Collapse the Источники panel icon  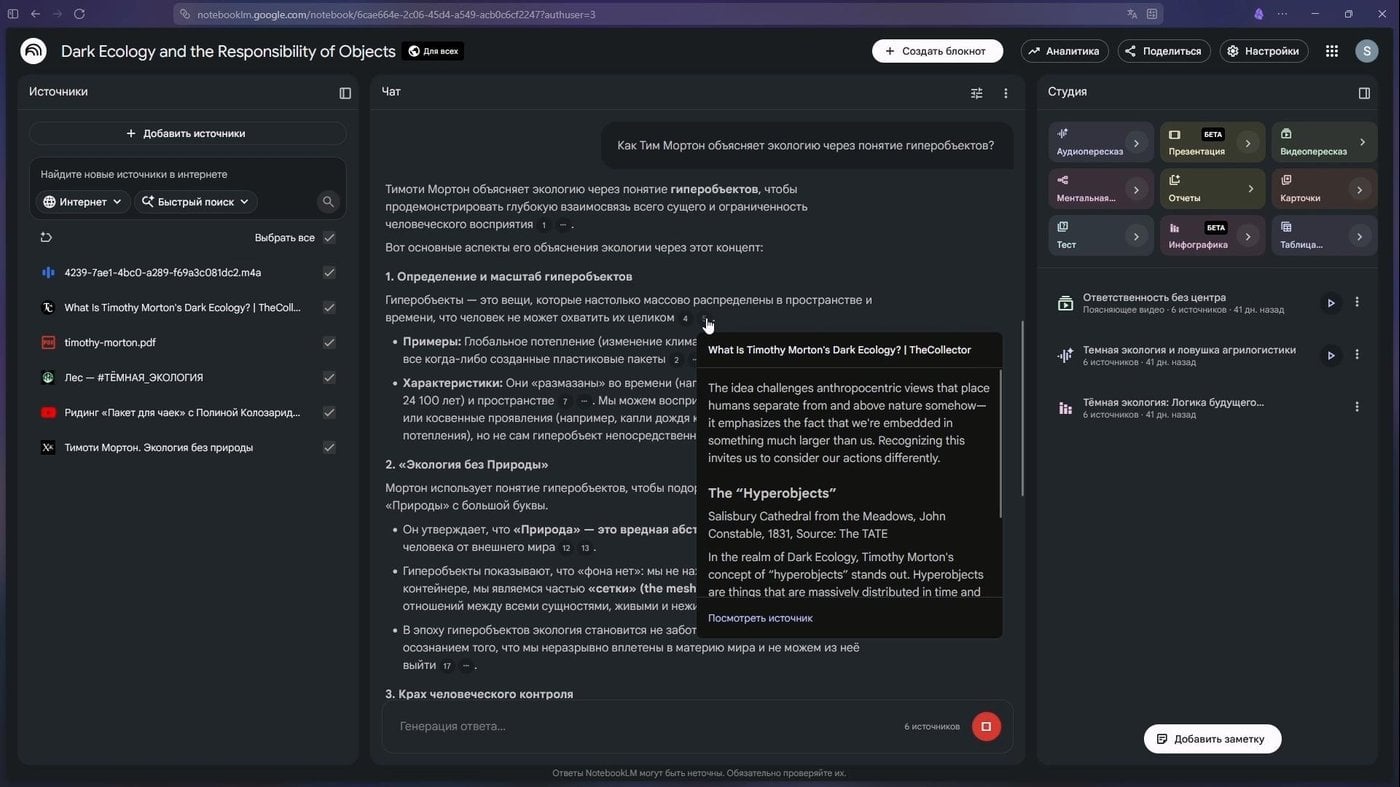[x=345, y=93]
